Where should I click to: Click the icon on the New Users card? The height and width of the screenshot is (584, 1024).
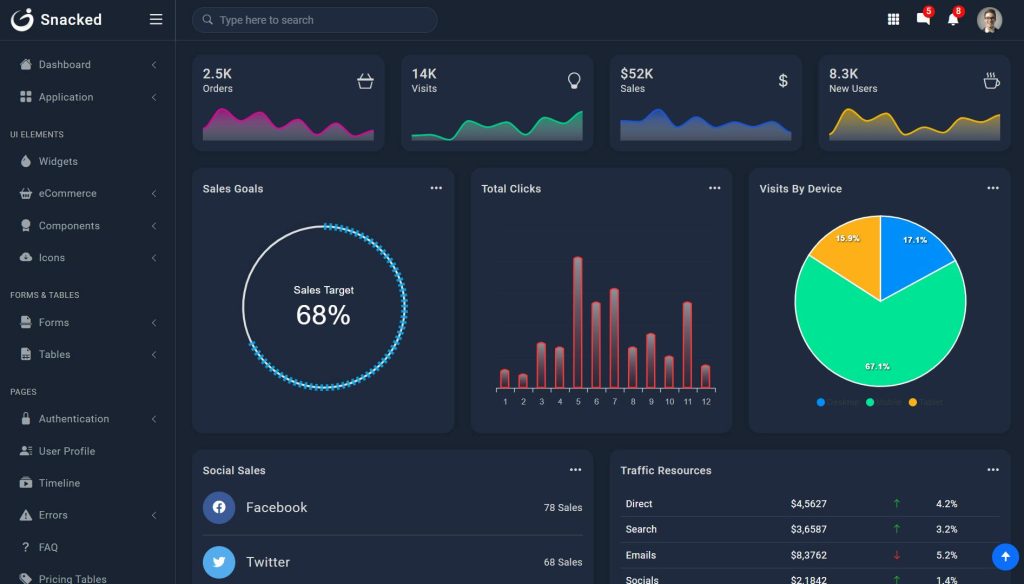point(991,80)
